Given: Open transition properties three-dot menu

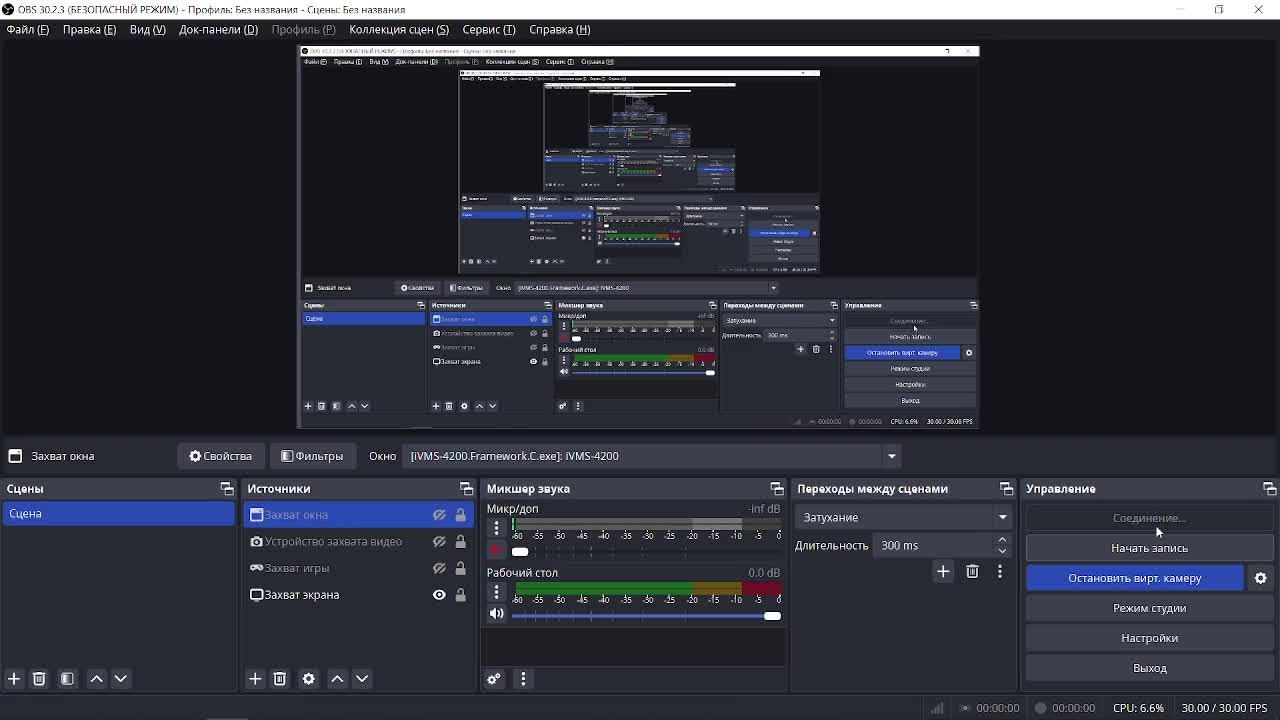Looking at the screenshot, I should [x=1000, y=571].
